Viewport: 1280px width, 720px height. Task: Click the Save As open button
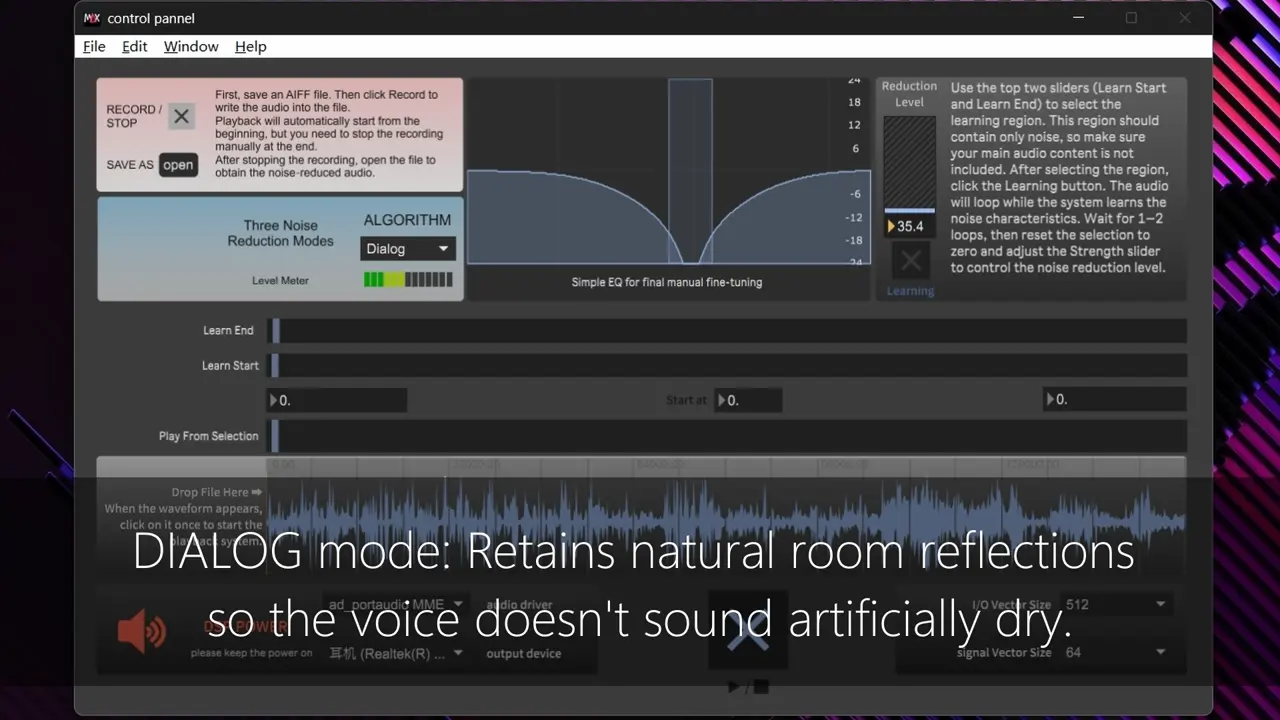[178, 165]
